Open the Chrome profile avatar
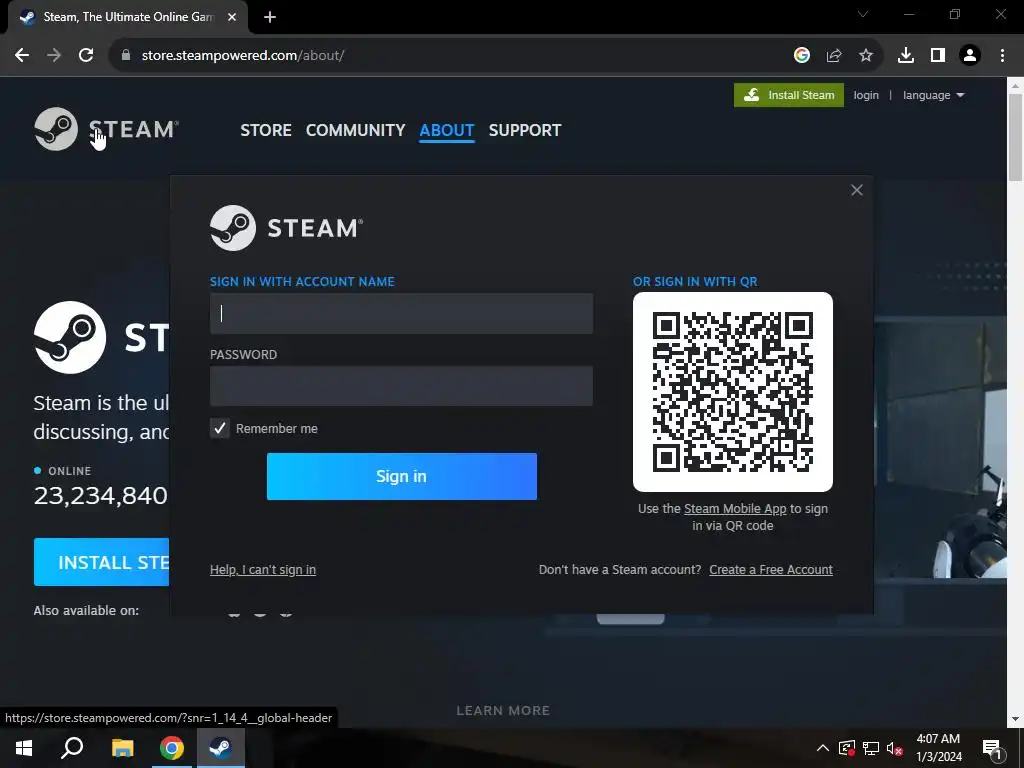This screenshot has width=1024, height=768. click(970, 56)
